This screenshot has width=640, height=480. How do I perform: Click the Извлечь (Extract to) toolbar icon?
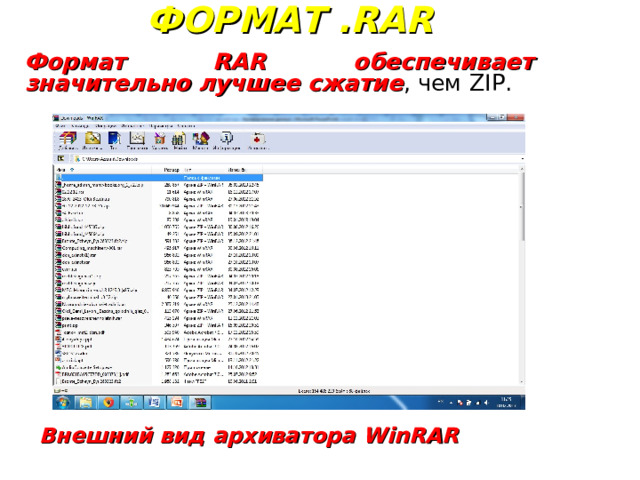[92, 141]
